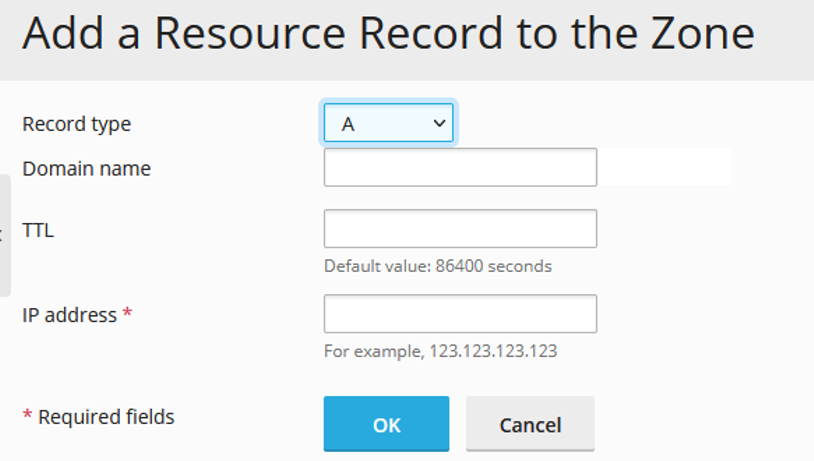Select the letter A value in Record type

pyautogui.click(x=348, y=124)
